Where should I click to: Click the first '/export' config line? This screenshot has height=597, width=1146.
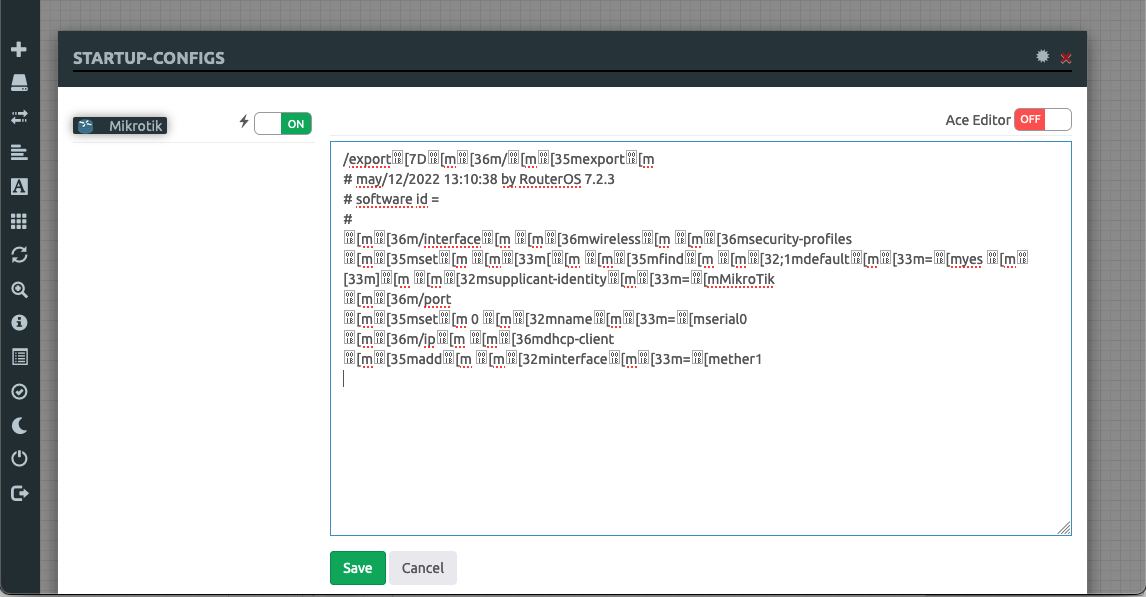coord(498,159)
